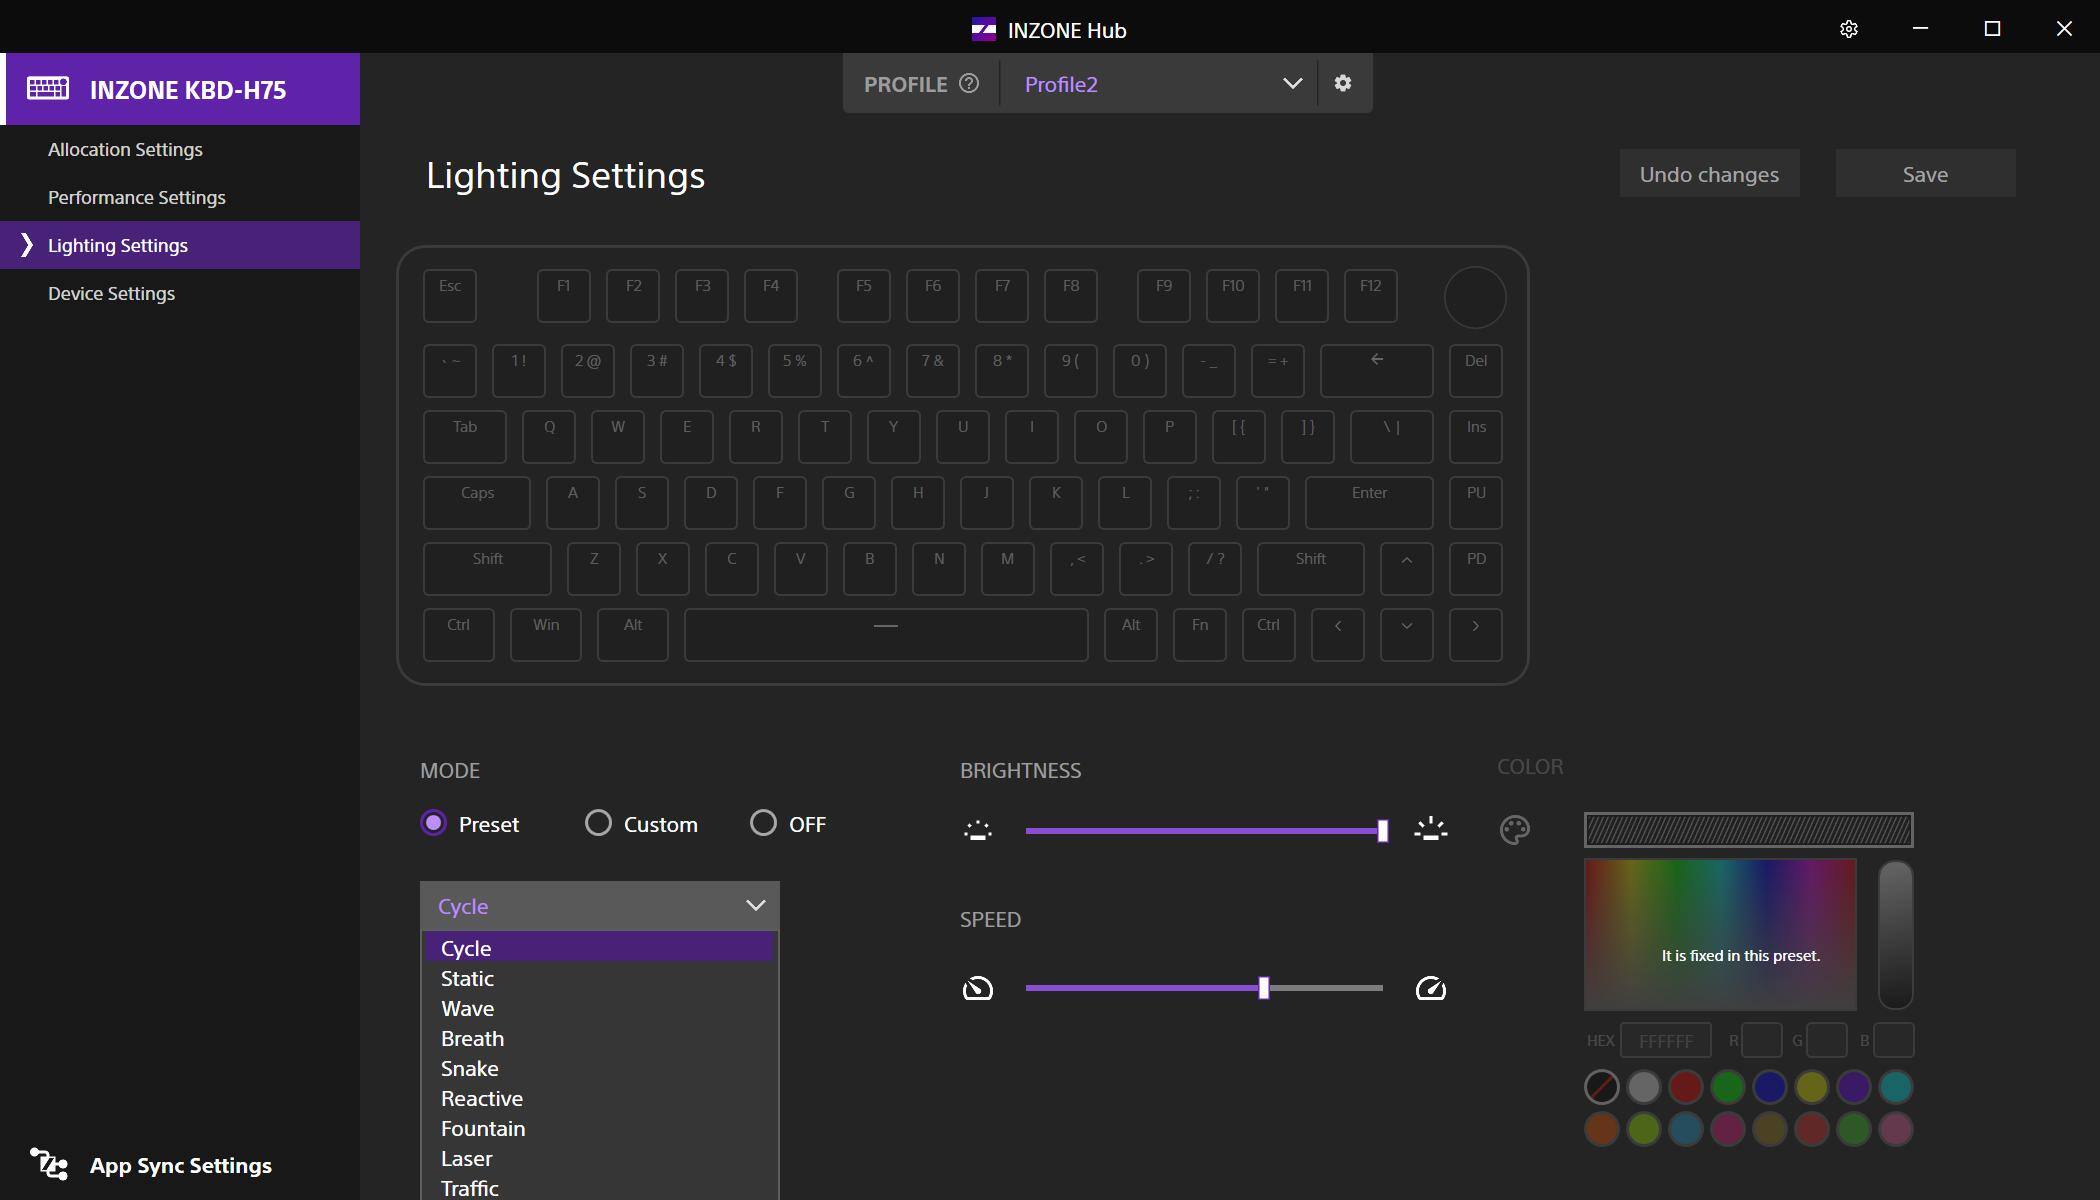The image size is (2100, 1200).
Task: Click the slow speed gauge icon
Action: coord(977,989)
